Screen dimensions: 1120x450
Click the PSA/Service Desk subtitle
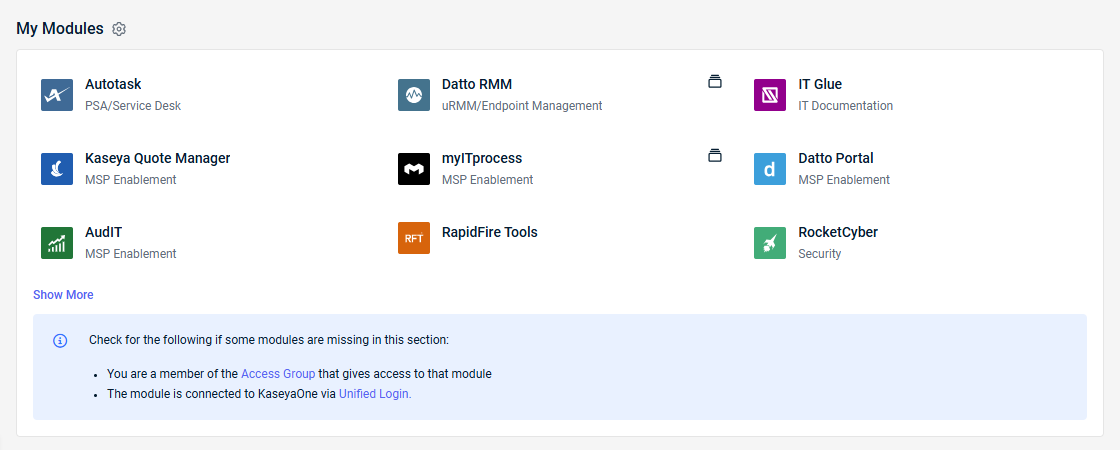(x=133, y=106)
